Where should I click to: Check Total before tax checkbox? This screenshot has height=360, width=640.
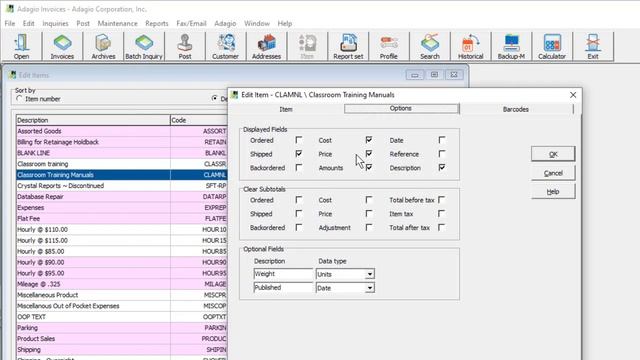[442, 200]
